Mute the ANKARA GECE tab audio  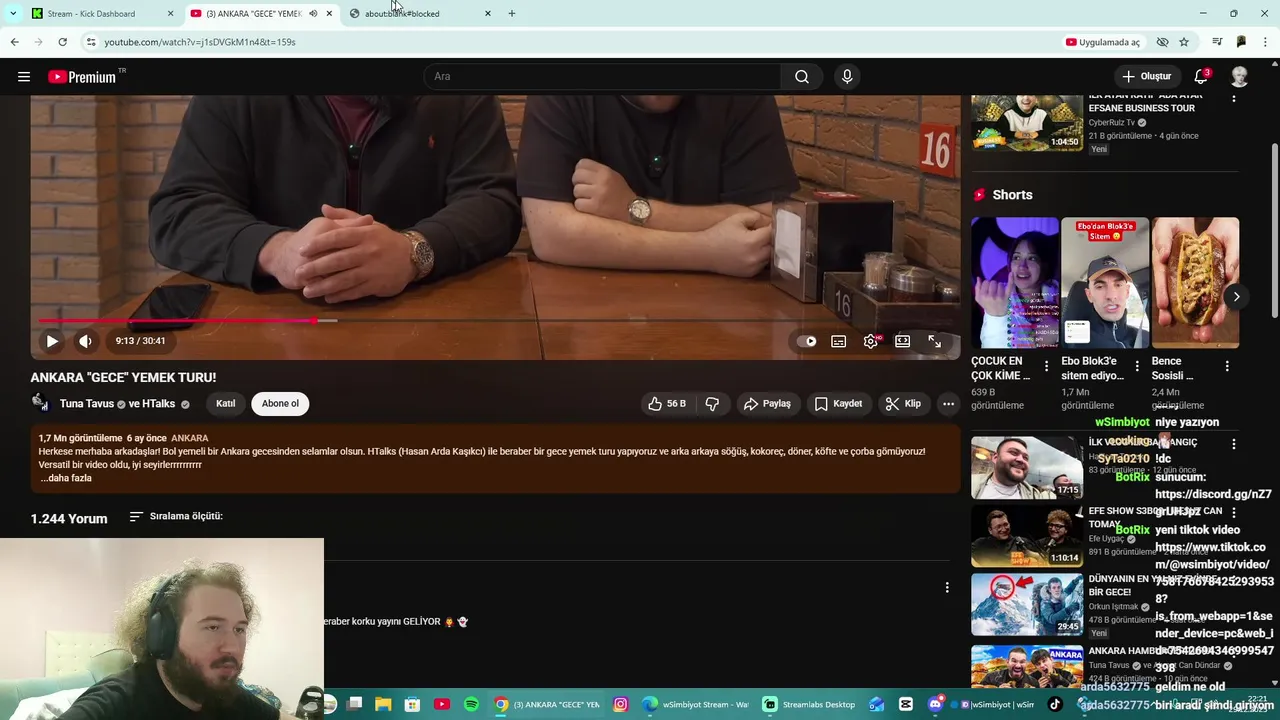(313, 14)
